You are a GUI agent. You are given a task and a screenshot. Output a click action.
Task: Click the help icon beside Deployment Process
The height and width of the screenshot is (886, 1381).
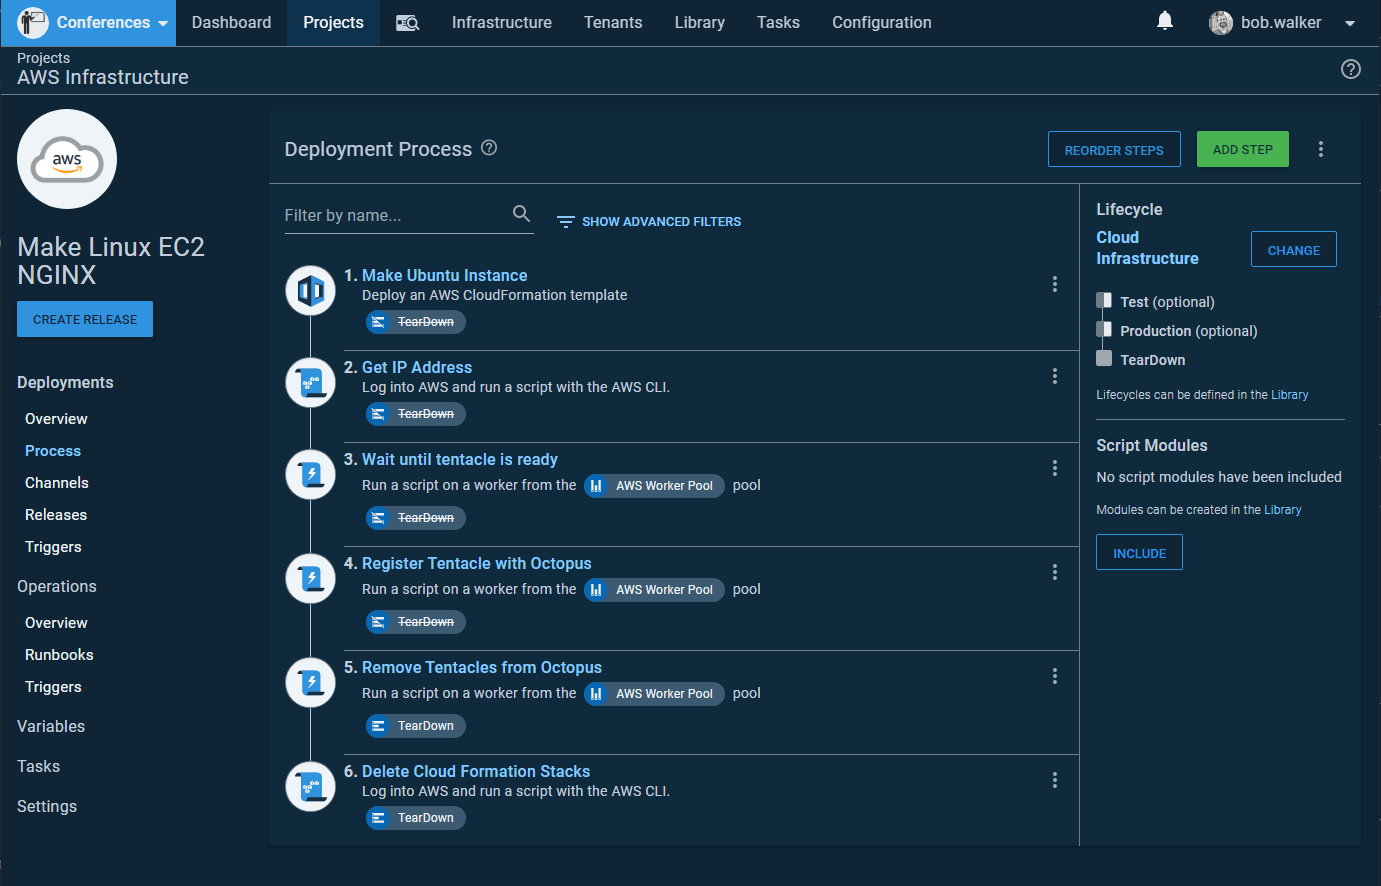[x=489, y=148]
